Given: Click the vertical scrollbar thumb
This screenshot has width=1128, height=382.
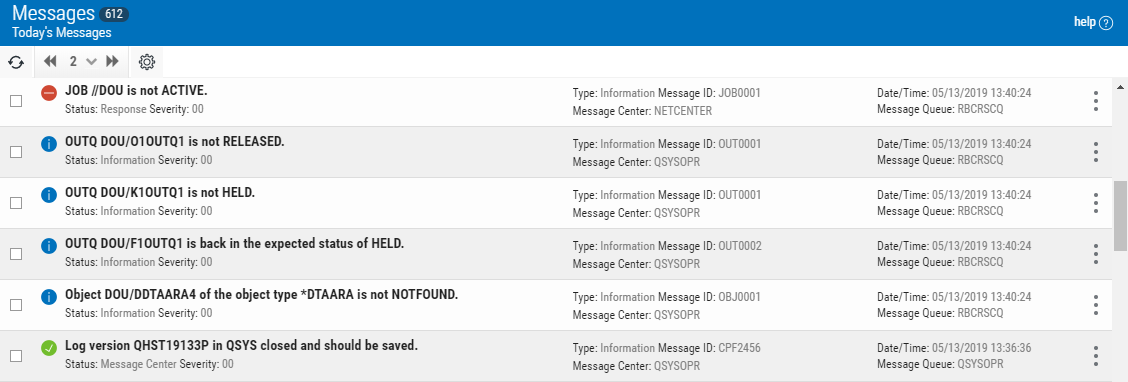Looking at the screenshot, I should (x=1121, y=215).
